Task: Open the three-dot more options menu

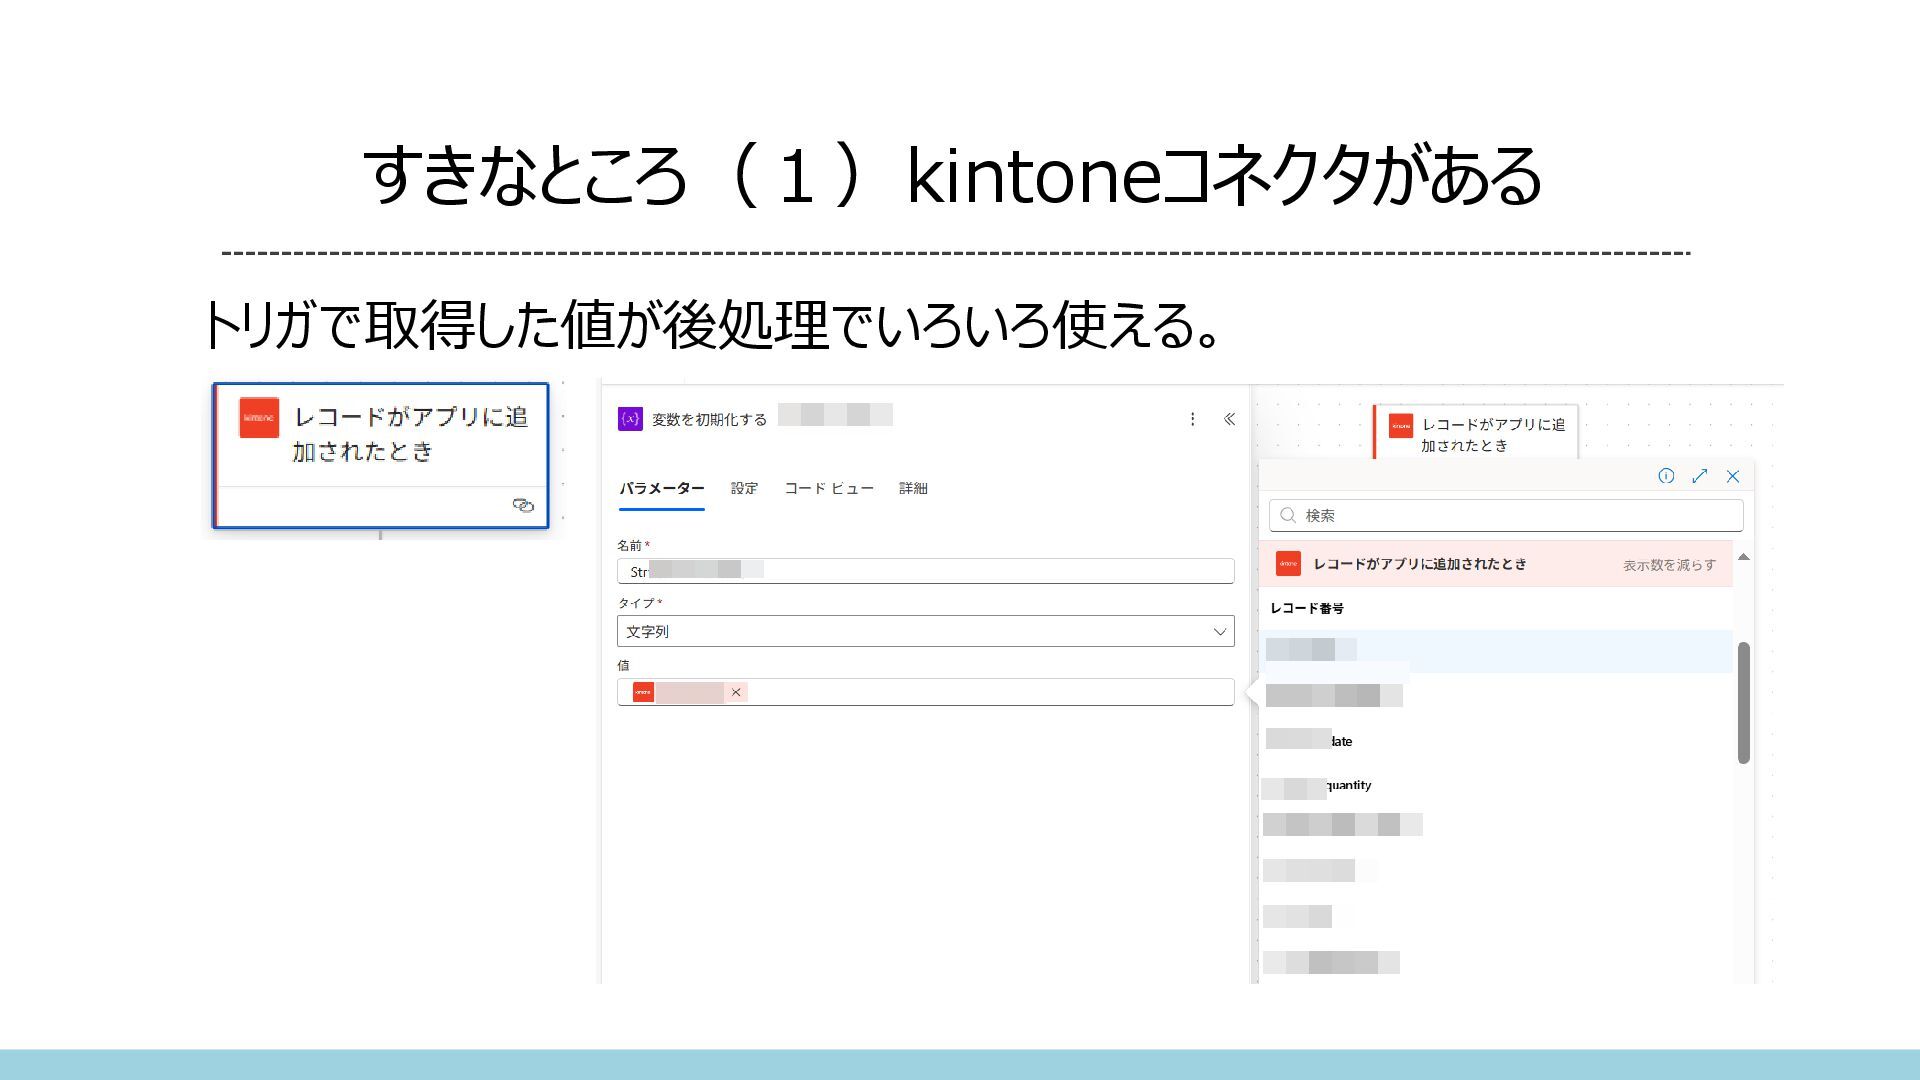Action: [1192, 419]
